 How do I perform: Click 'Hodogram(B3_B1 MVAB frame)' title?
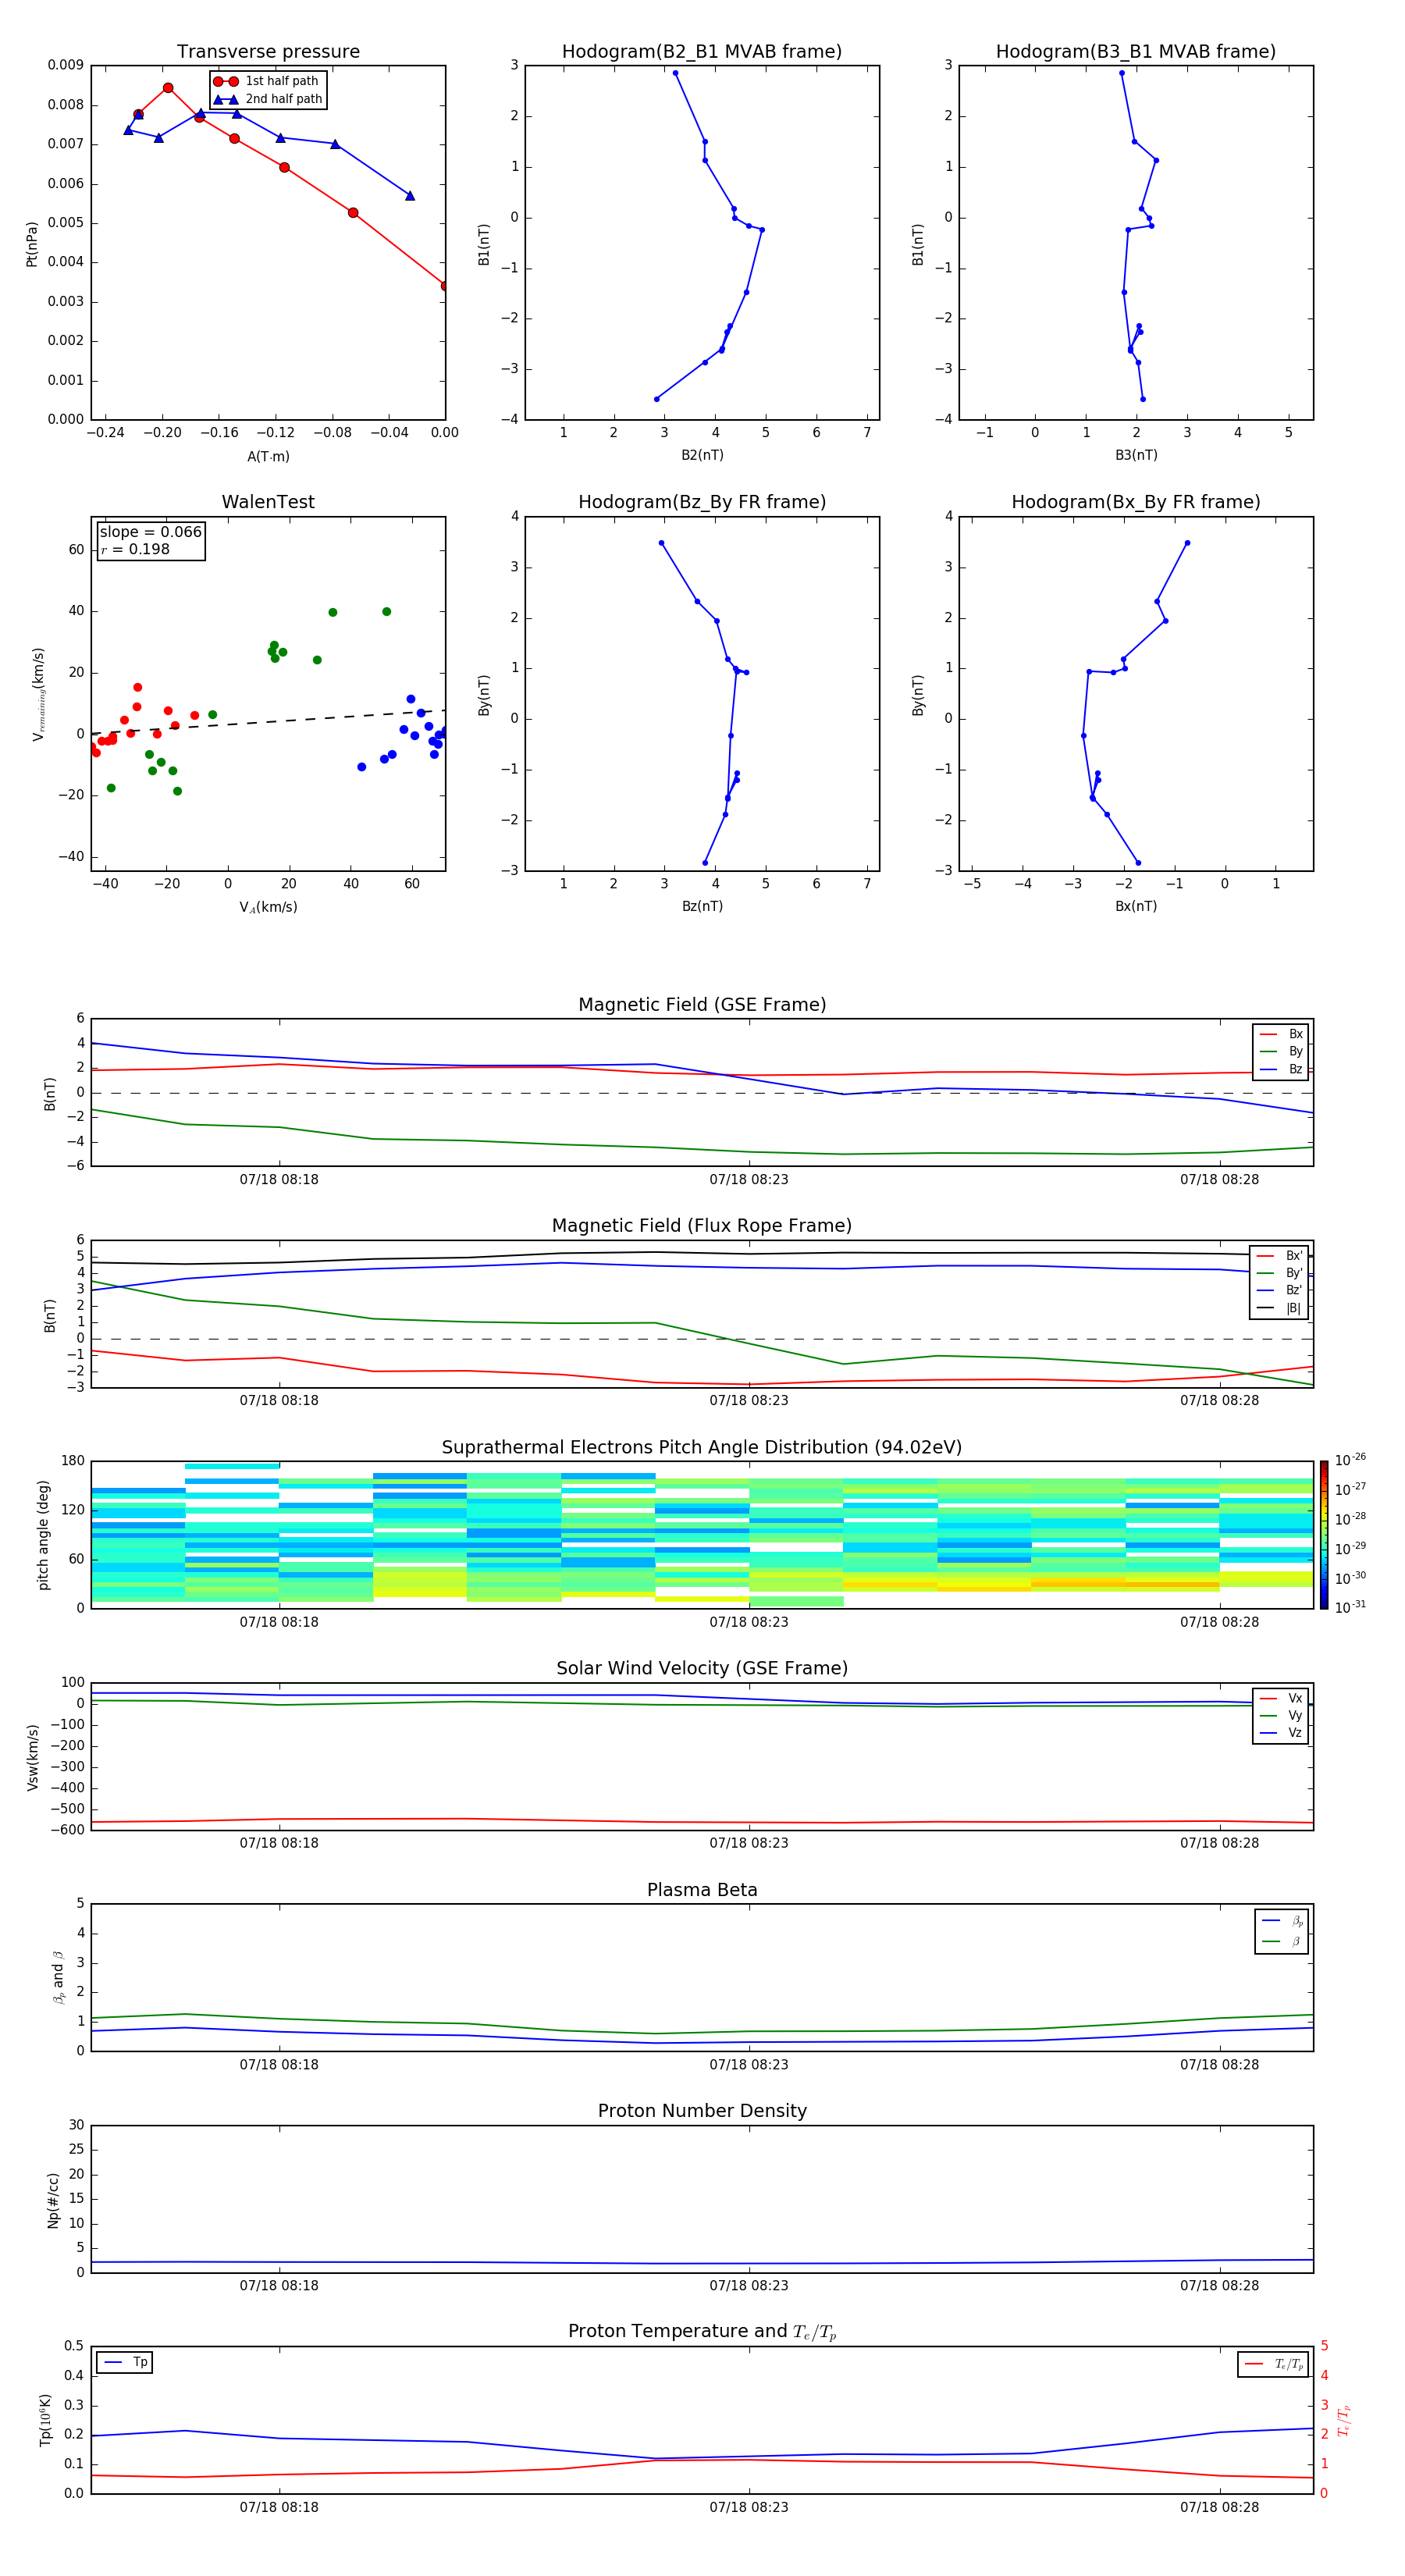pyautogui.click(x=1136, y=51)
